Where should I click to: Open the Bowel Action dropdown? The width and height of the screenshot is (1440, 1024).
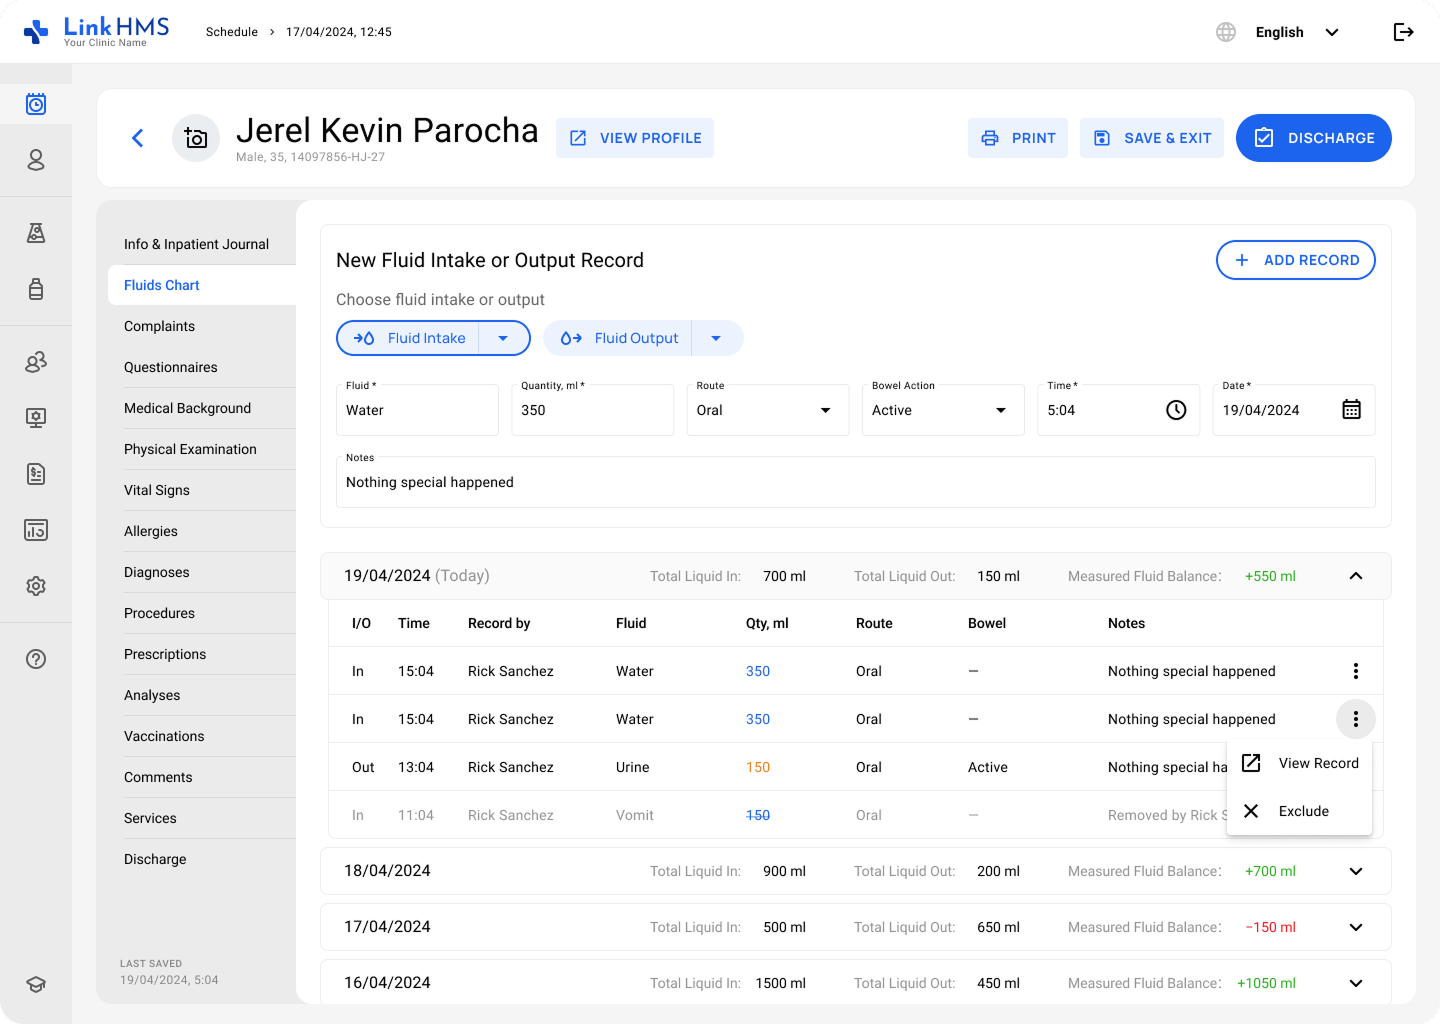[x=942, y=410]
